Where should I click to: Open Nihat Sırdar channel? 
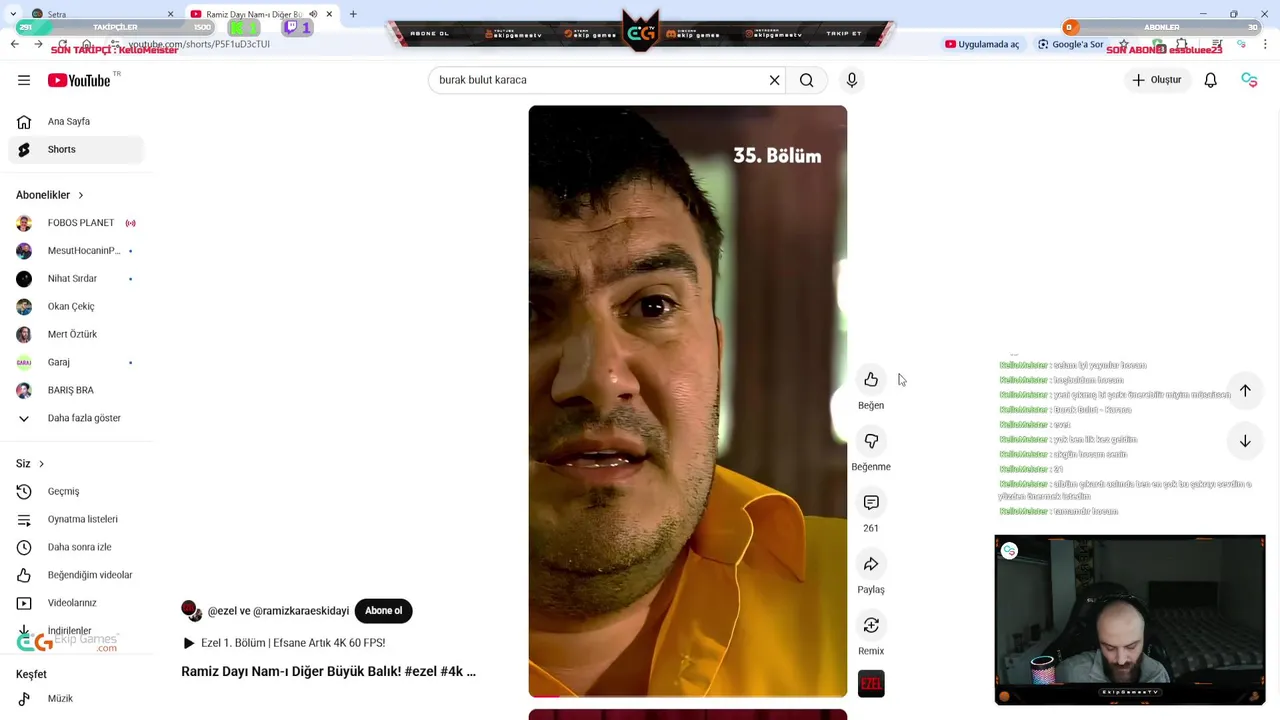(x=76, y=279)
